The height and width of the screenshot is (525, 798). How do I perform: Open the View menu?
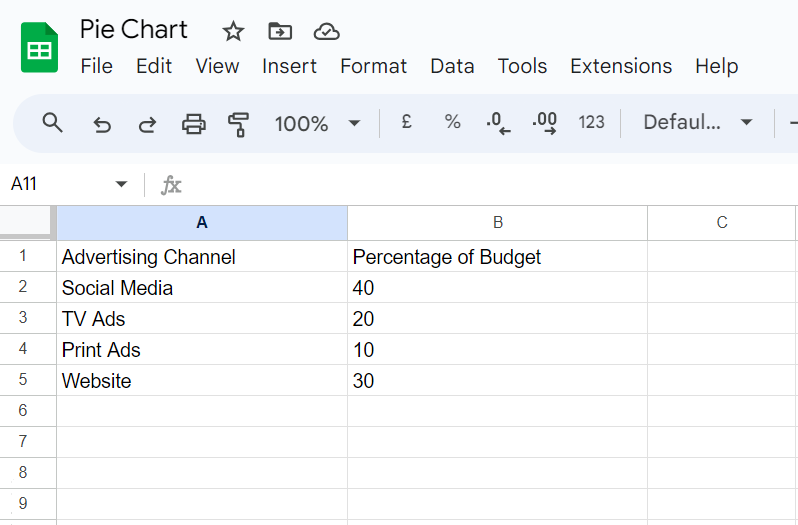pos(217,66)
